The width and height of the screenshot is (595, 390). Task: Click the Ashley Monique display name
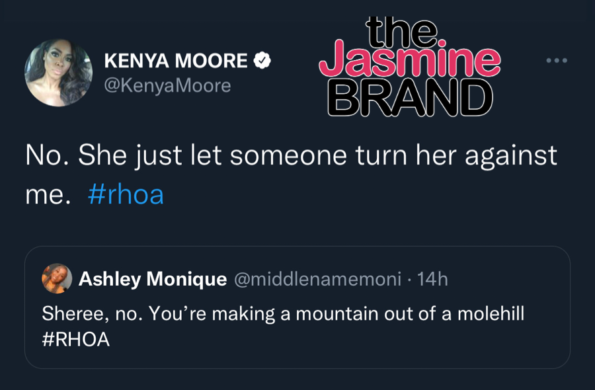pyautogui.click(x=153, y=279)
